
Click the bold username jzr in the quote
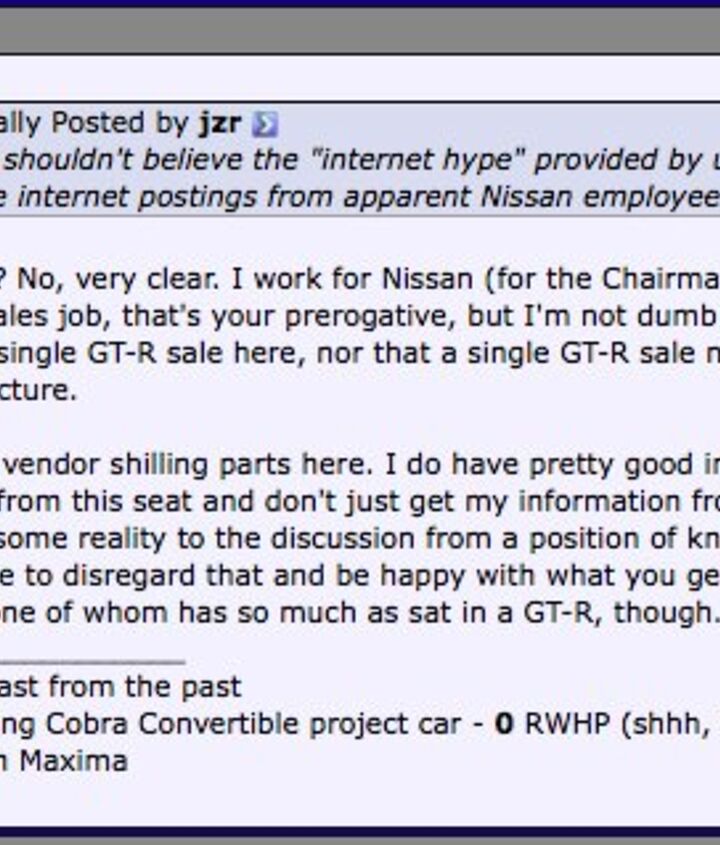[x=219, y=123]
